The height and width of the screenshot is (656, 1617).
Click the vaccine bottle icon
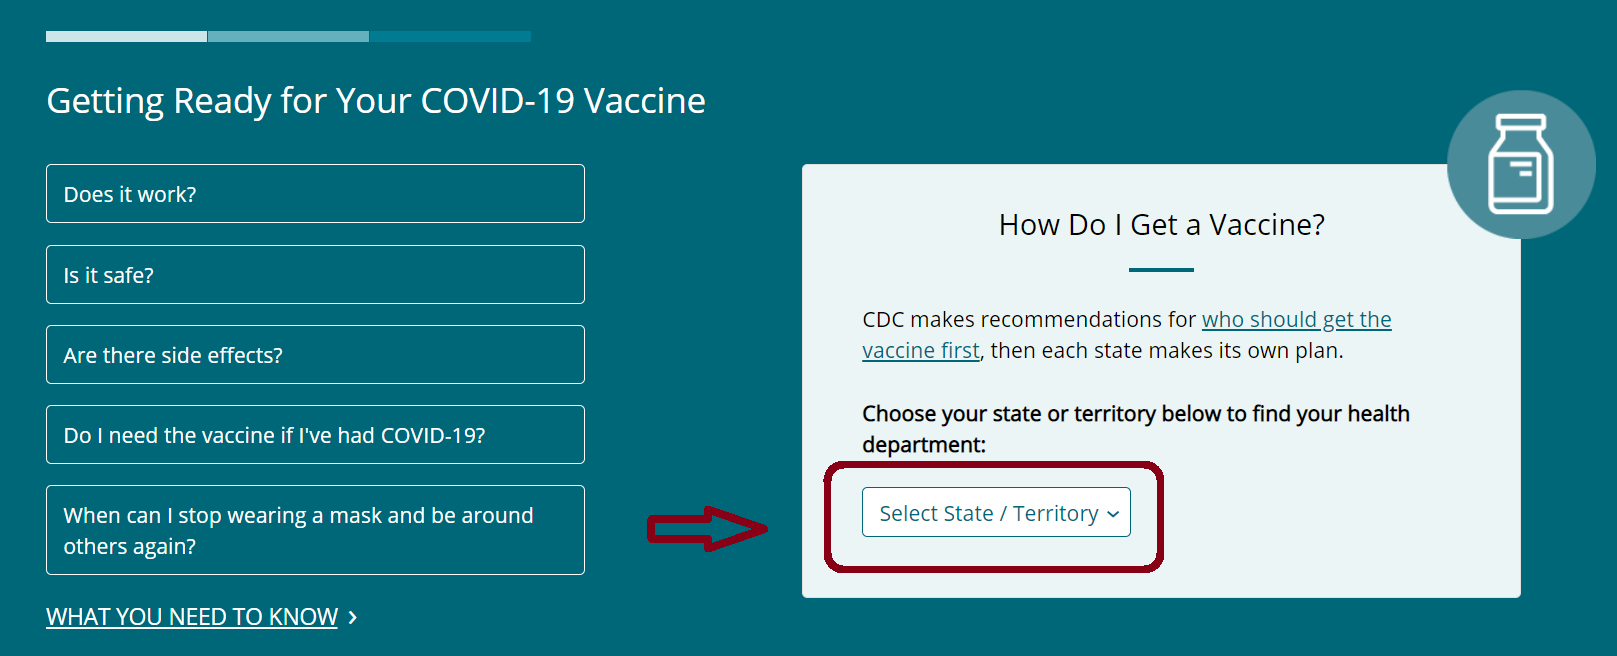(x=1521, y=164)
